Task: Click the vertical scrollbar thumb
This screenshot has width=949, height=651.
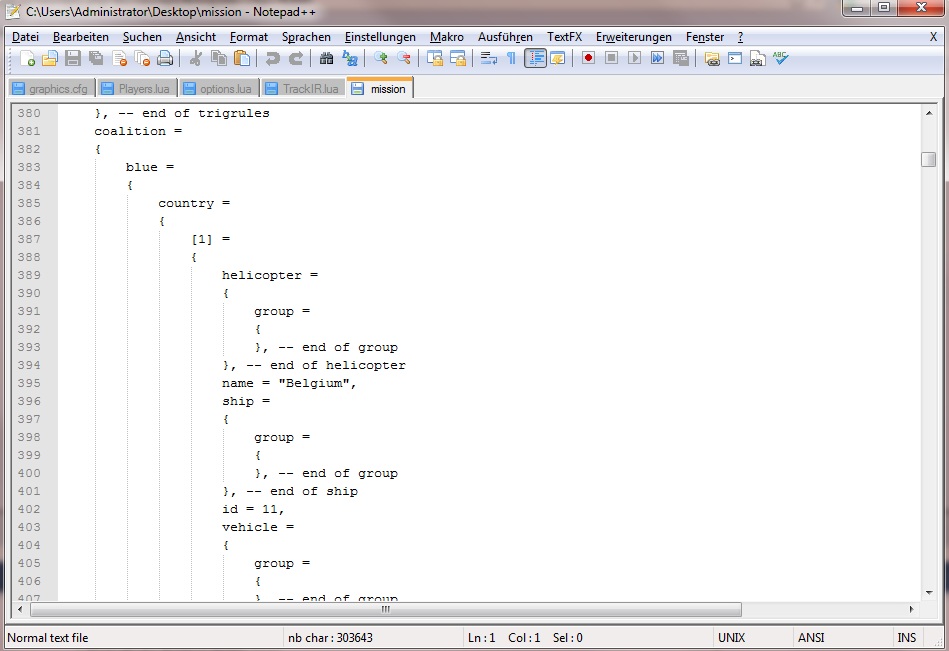Action: (928, 159)
